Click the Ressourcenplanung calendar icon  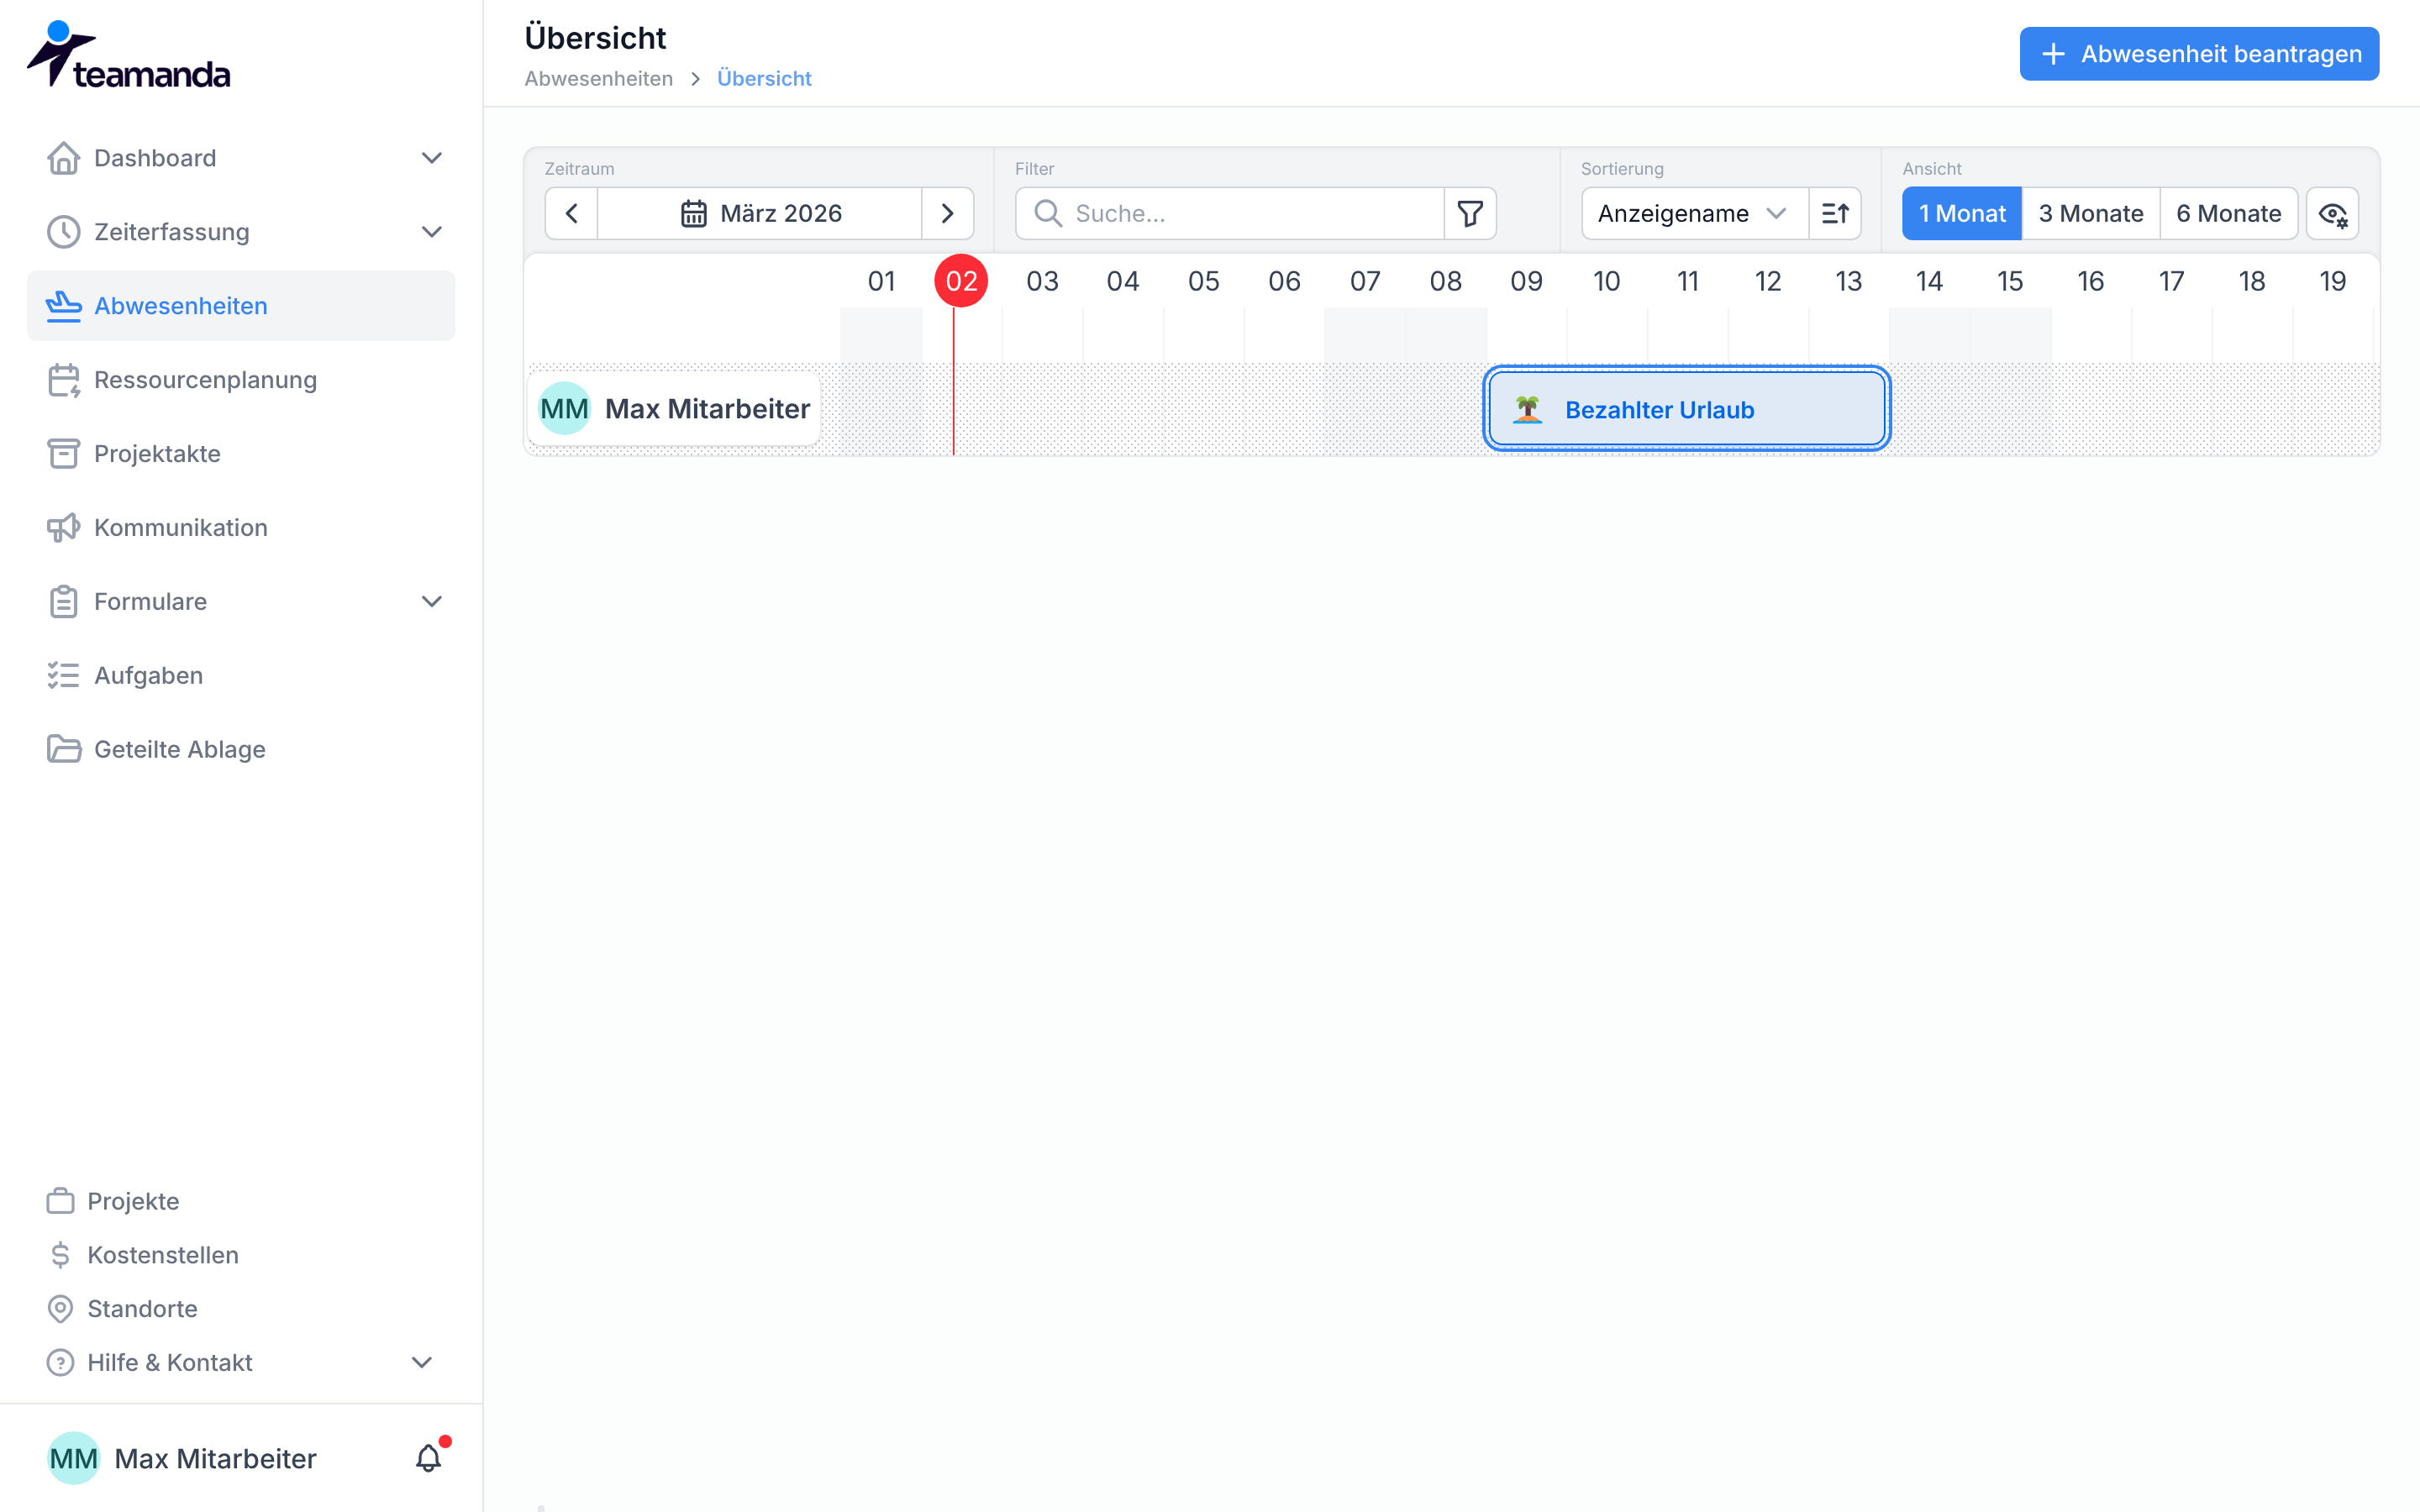coord(64,380)
